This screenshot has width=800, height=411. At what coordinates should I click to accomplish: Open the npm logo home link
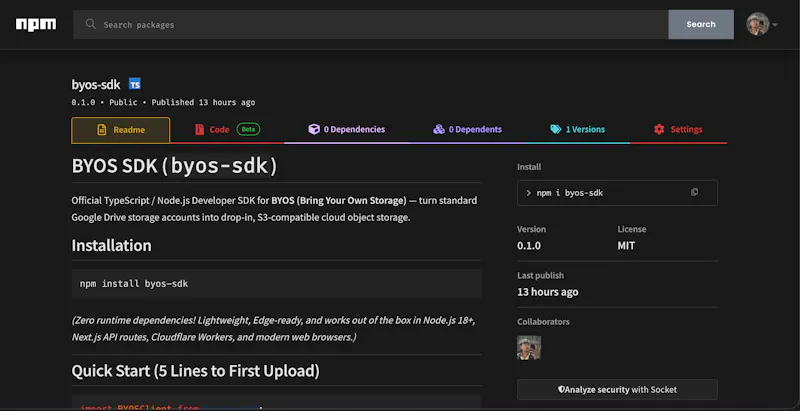(x=36, y=24)
